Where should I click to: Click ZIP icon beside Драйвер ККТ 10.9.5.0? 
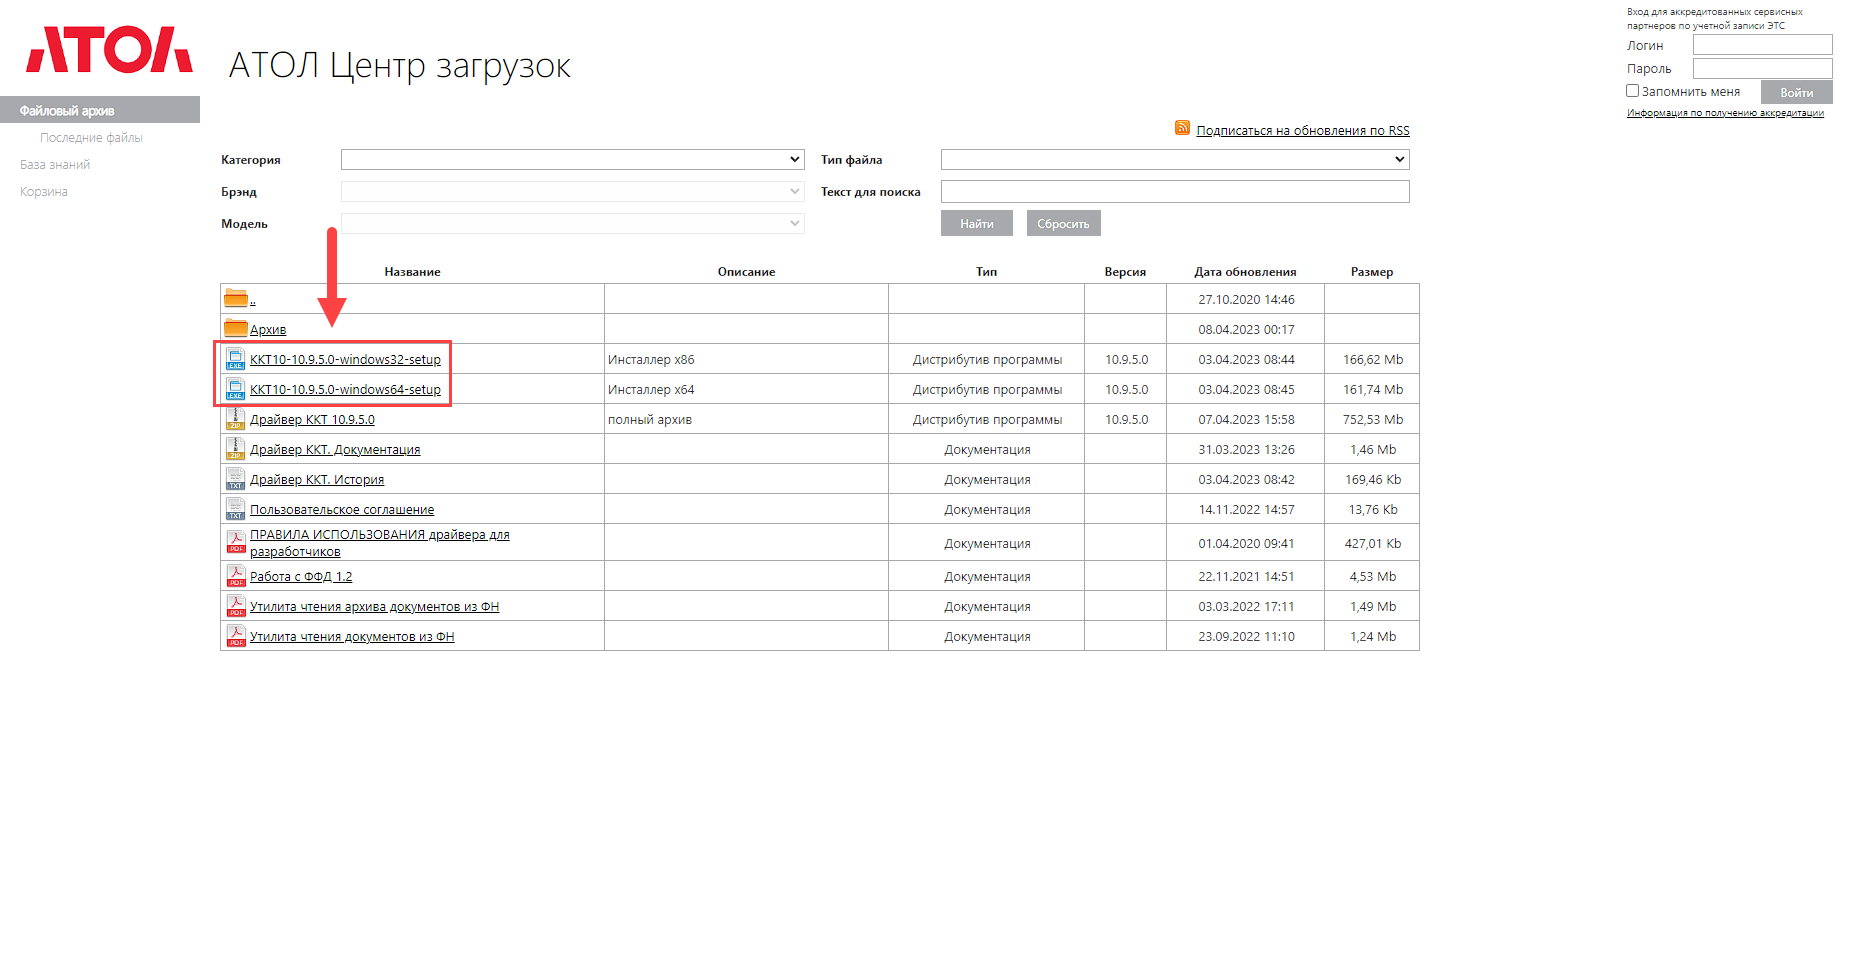click(x=235, y=419)
